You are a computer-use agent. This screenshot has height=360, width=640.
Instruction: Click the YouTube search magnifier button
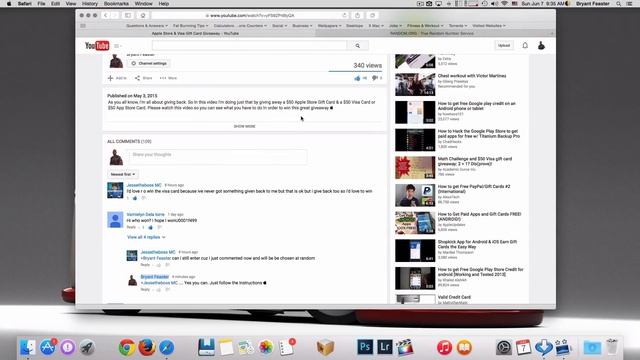(358, 46)
